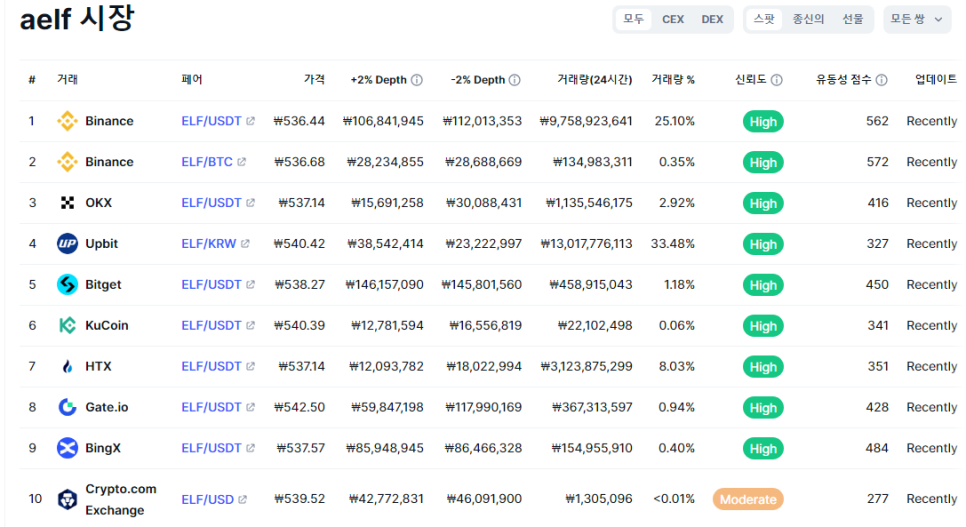Click the 유동성 점수 info icon
This screenshot has width=966, height=527.
coord(882,80)
